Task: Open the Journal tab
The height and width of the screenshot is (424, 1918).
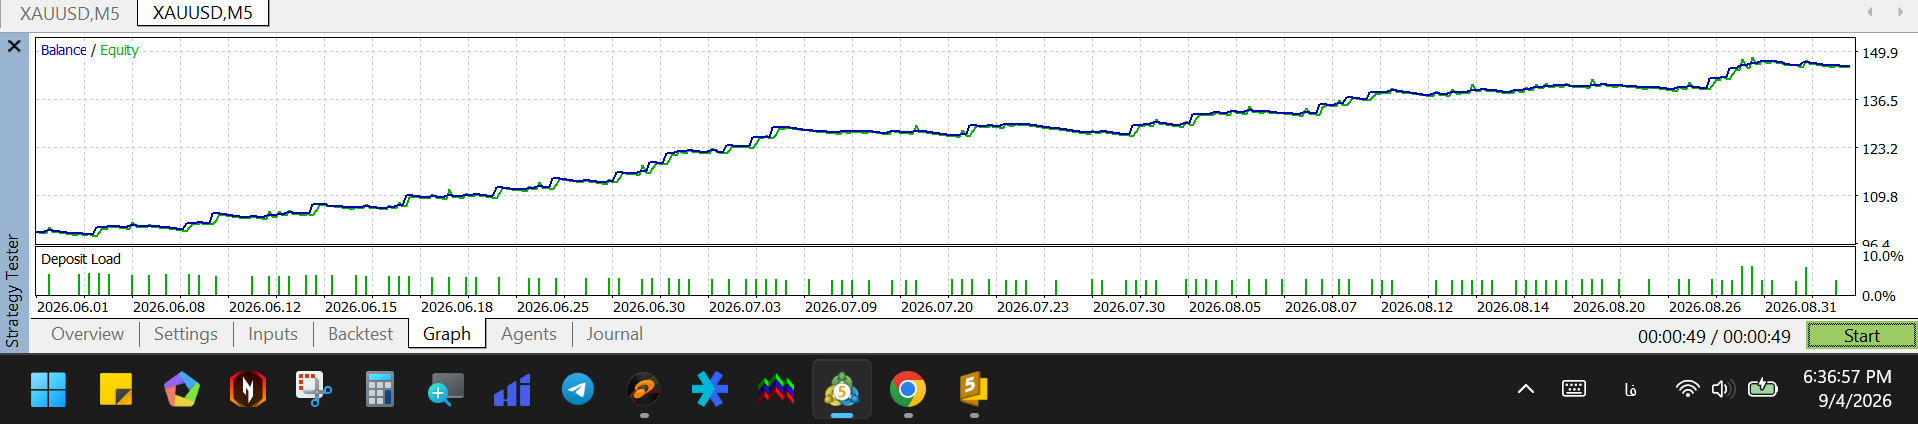Action: click(614, 334)
